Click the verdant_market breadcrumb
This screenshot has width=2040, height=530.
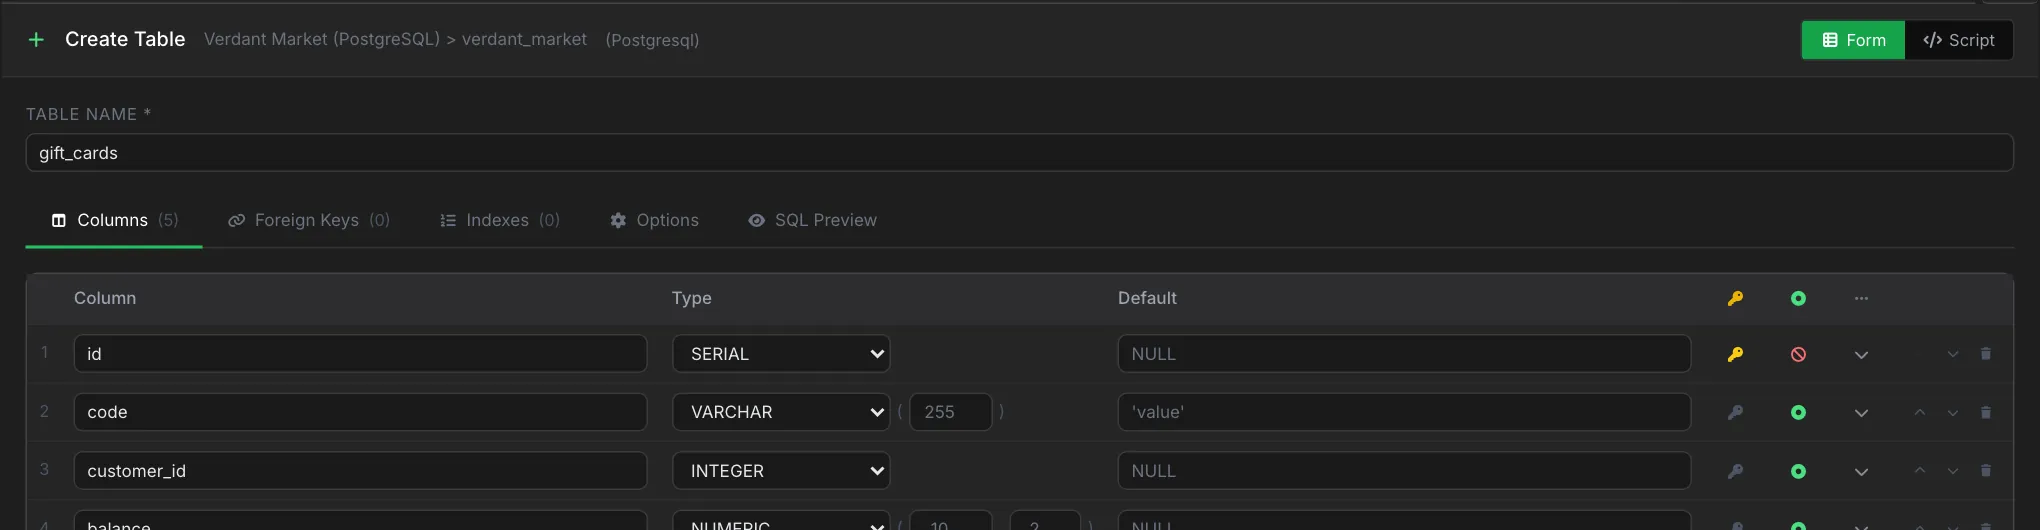(524, 39)
